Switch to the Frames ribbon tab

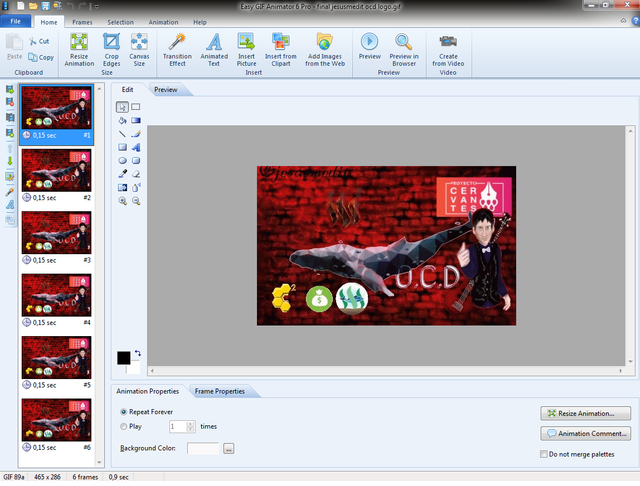[82, 22]
